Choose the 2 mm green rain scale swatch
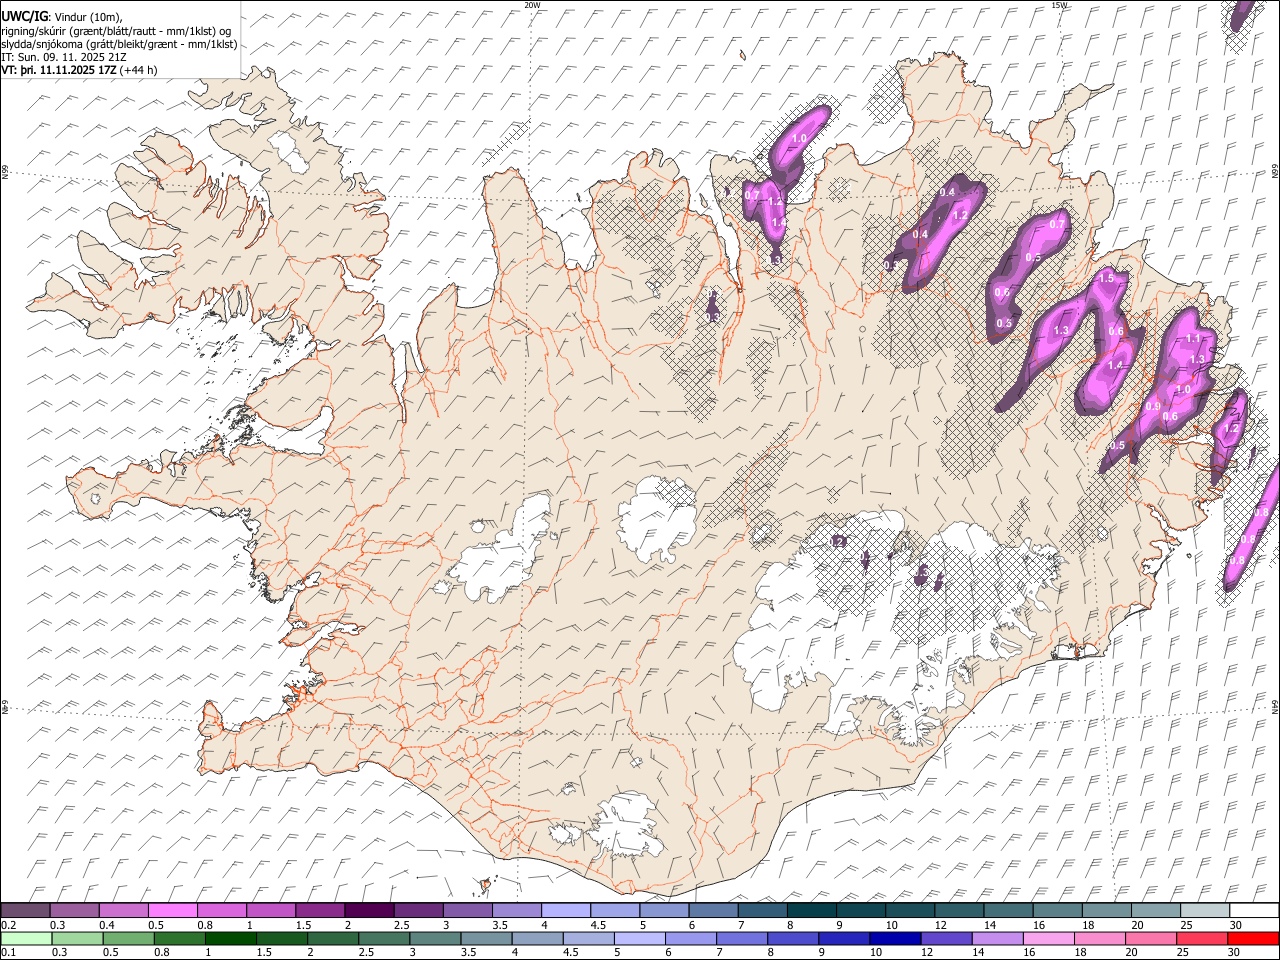Screen dimensions: 1280x960 pos(333,939)
